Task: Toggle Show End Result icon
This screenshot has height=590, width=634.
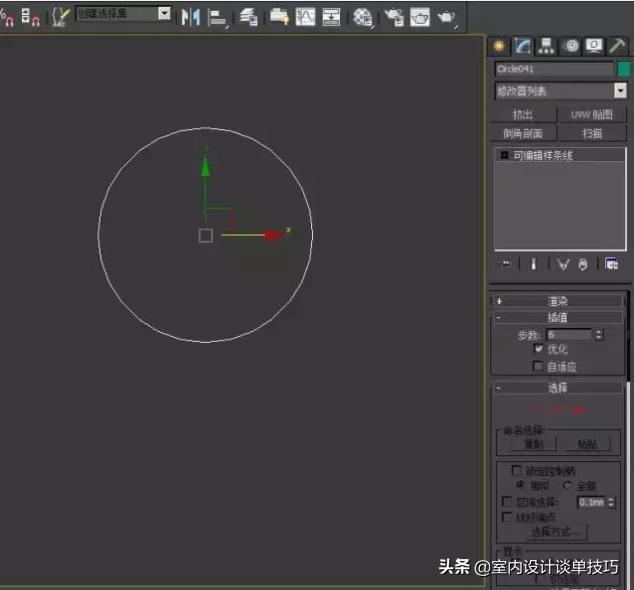Action: coord(534,264)
